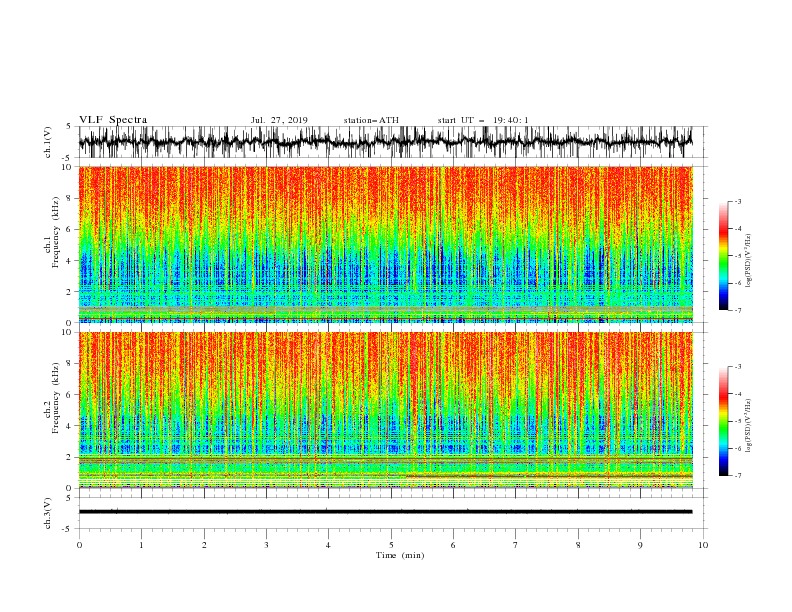Screen dimensions: 792x612
Task: Click the "Time (min)" axis label
Action: click(400, 555)
